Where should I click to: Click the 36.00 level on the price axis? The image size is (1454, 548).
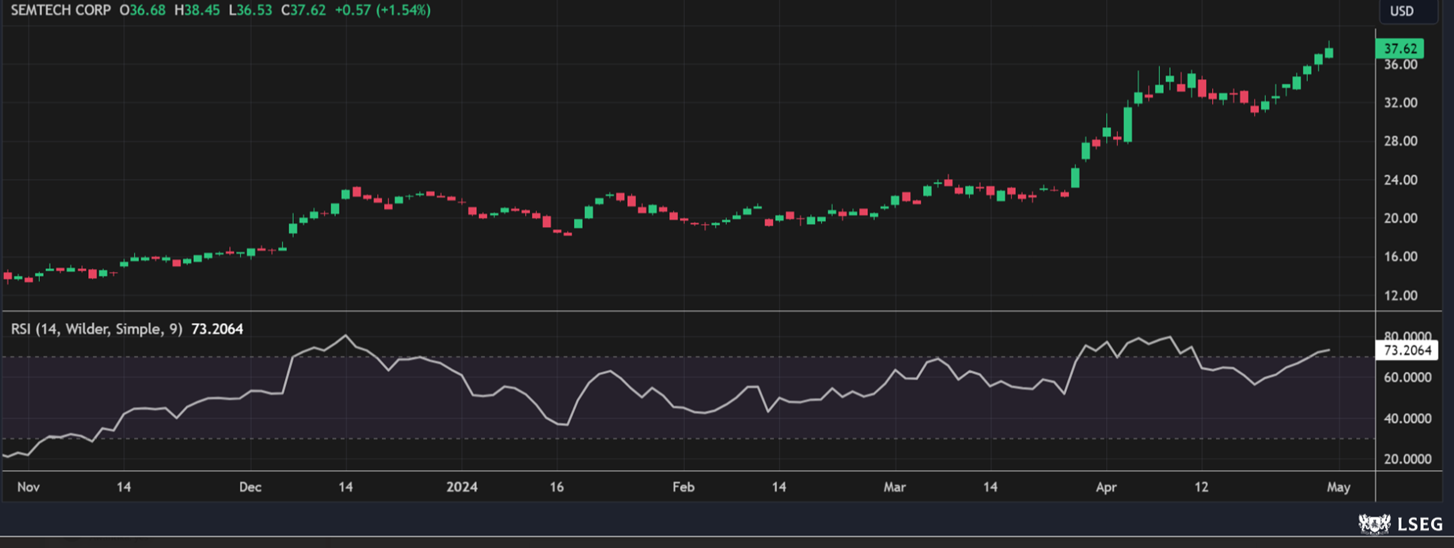tap(1400, 65)
